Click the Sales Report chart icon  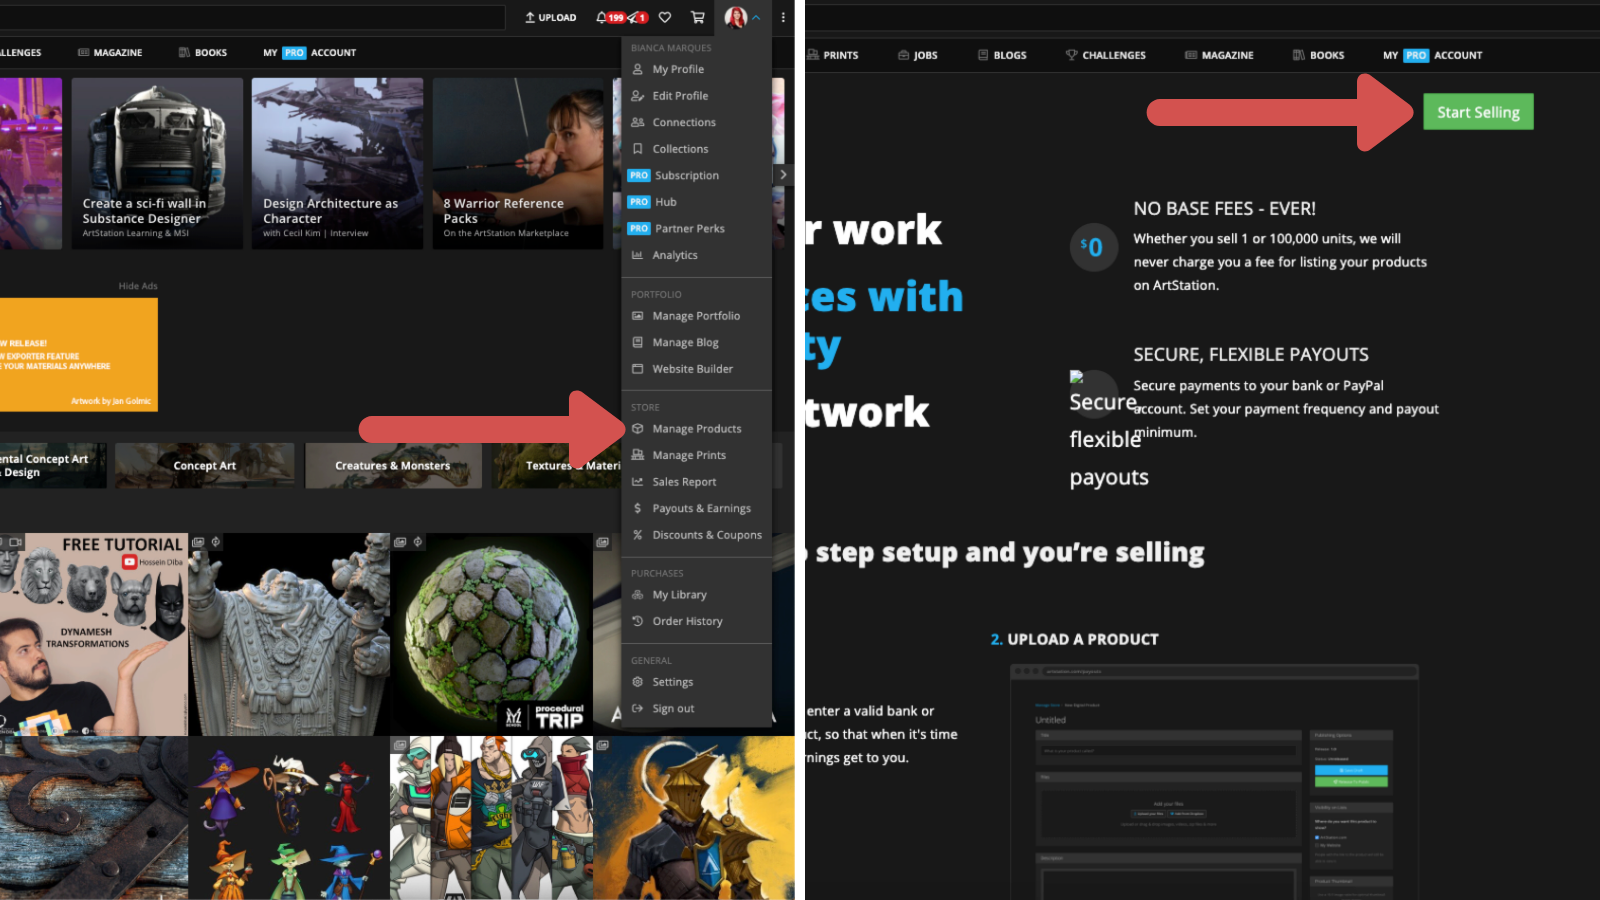pos(637,482)
